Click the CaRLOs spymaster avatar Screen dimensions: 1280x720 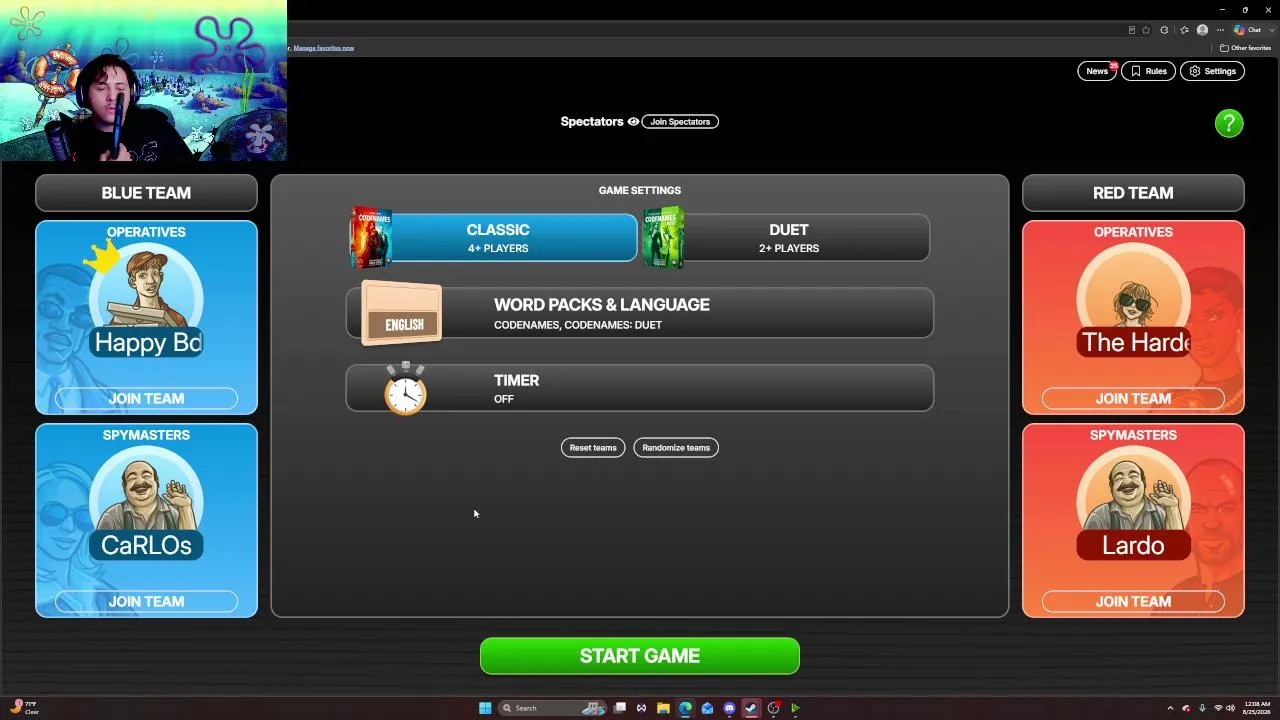(146, 502)
